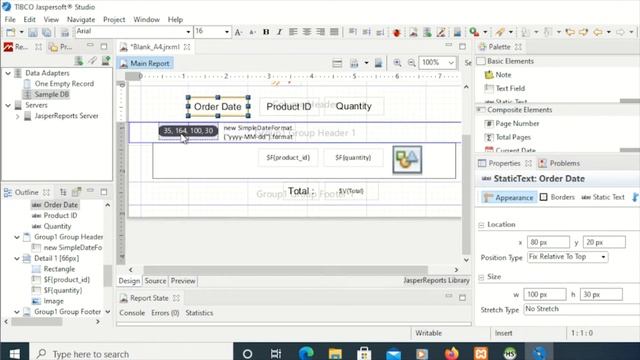Screen dimensions: 640x360
Task: Collapse the Size section
Action: 481,277
